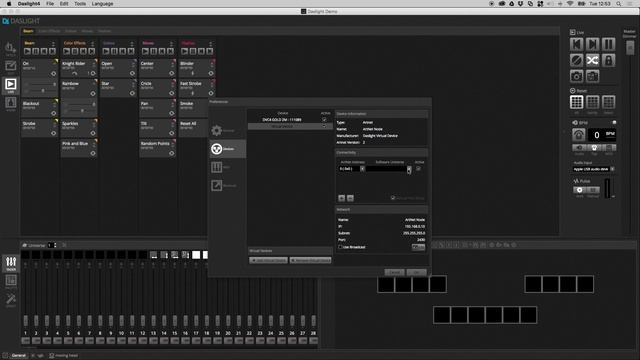This screenshot has width=640, height=360.
Task: Adjust the Master Dimmer slider
Action: click(630, 47)
